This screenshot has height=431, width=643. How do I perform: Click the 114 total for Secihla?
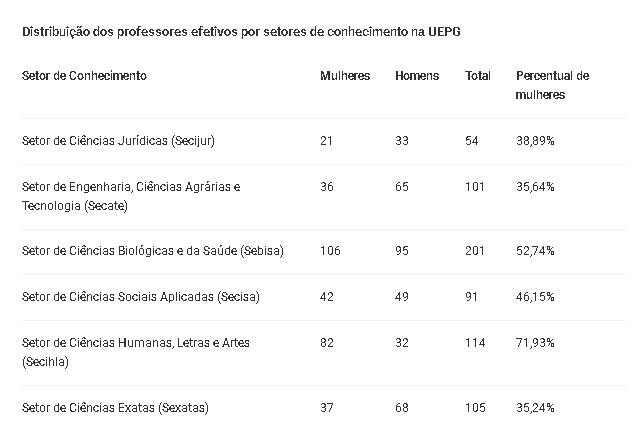(475, 342)
